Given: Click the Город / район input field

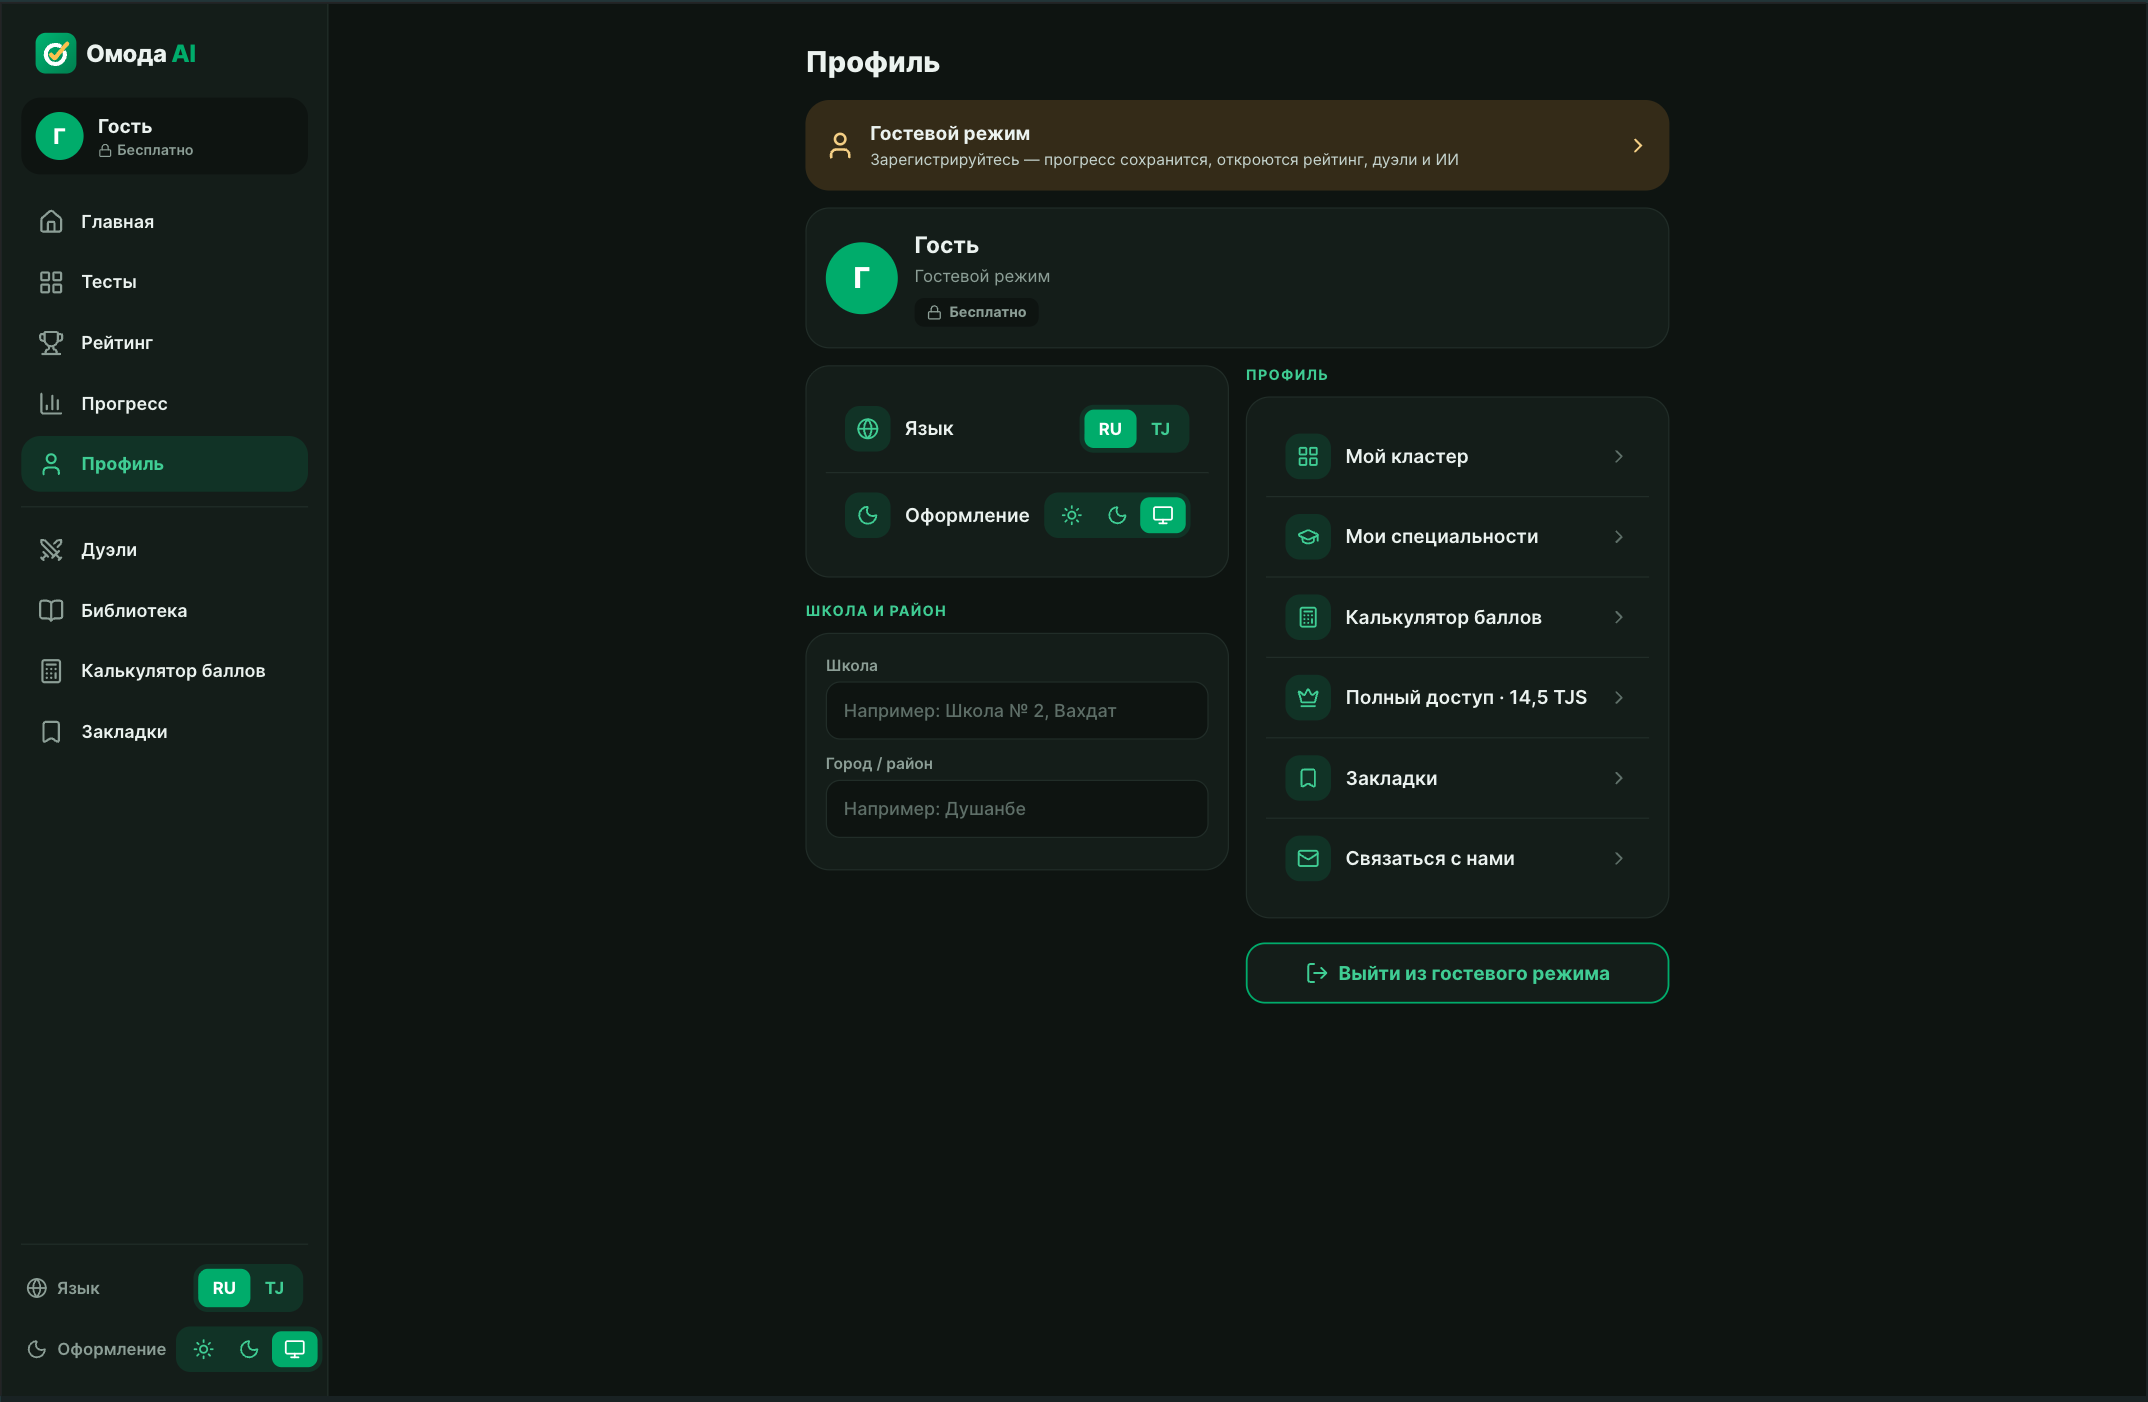Looking at the screenshot, I should [1017, 809].
